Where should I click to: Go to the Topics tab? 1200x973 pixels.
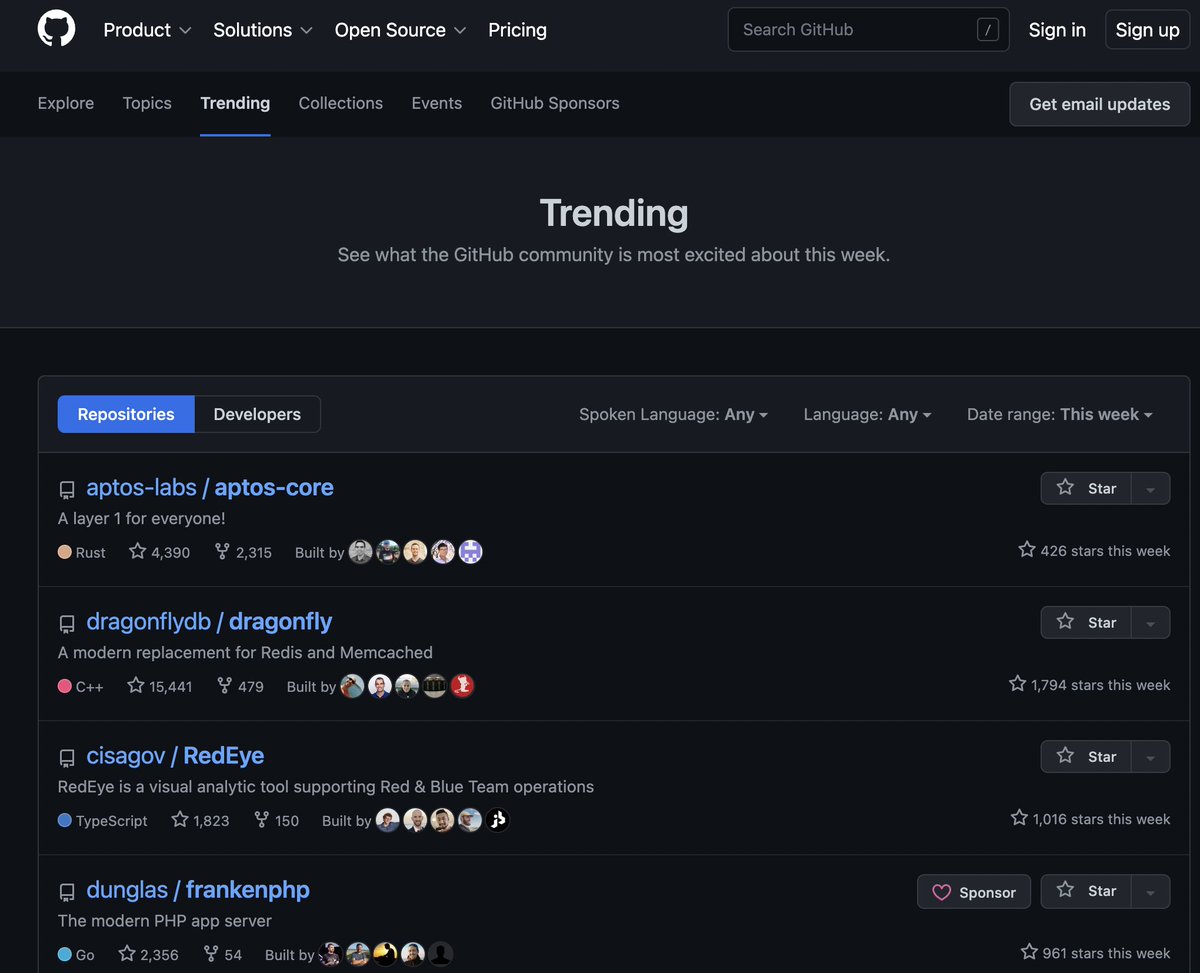[x=147, y=103]
